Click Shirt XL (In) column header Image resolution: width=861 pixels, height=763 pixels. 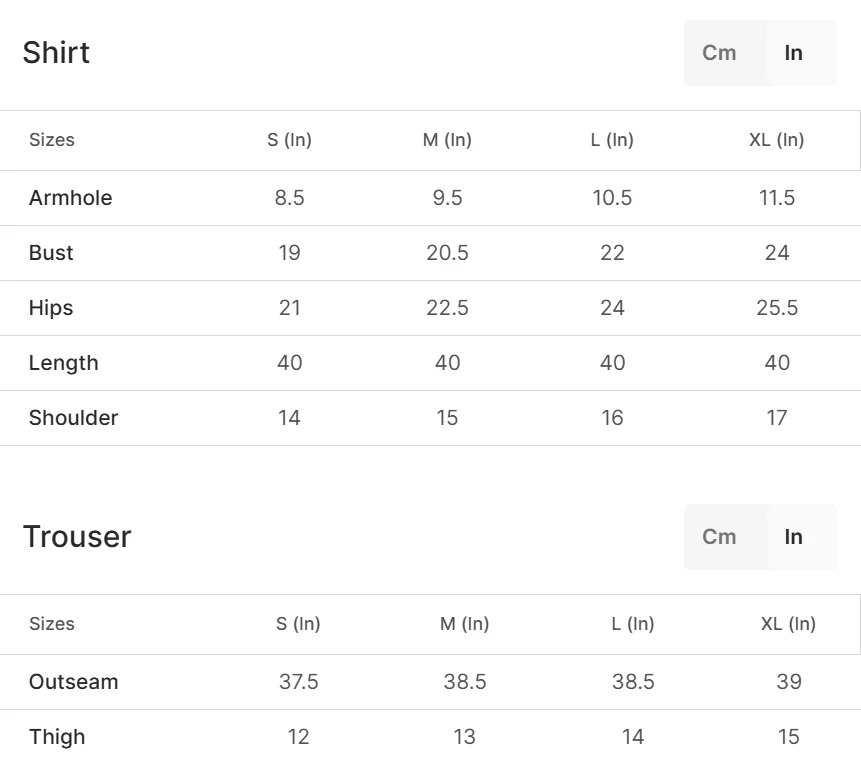tap(777, 140)
